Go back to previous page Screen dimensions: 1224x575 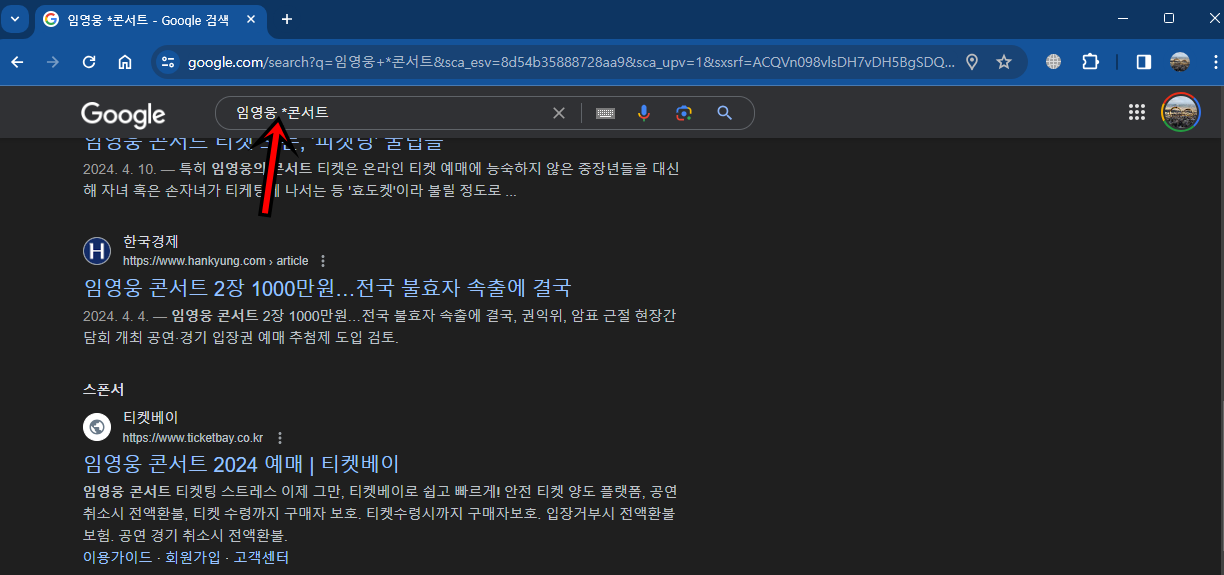point(17,62)
